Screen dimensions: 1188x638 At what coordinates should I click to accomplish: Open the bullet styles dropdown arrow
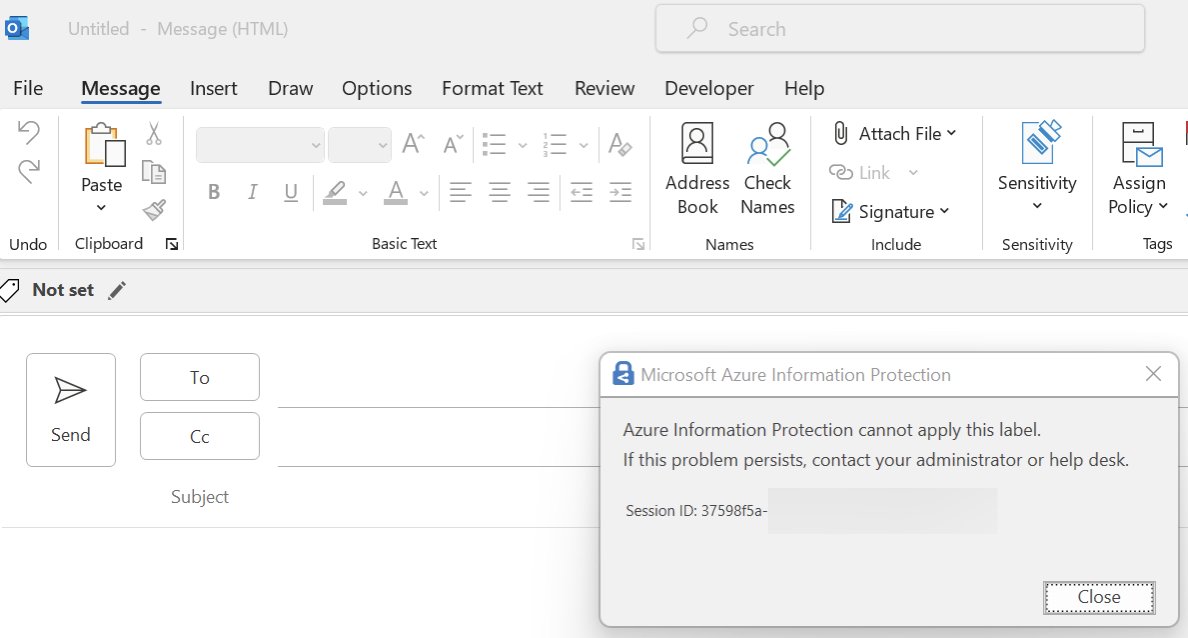522,145
